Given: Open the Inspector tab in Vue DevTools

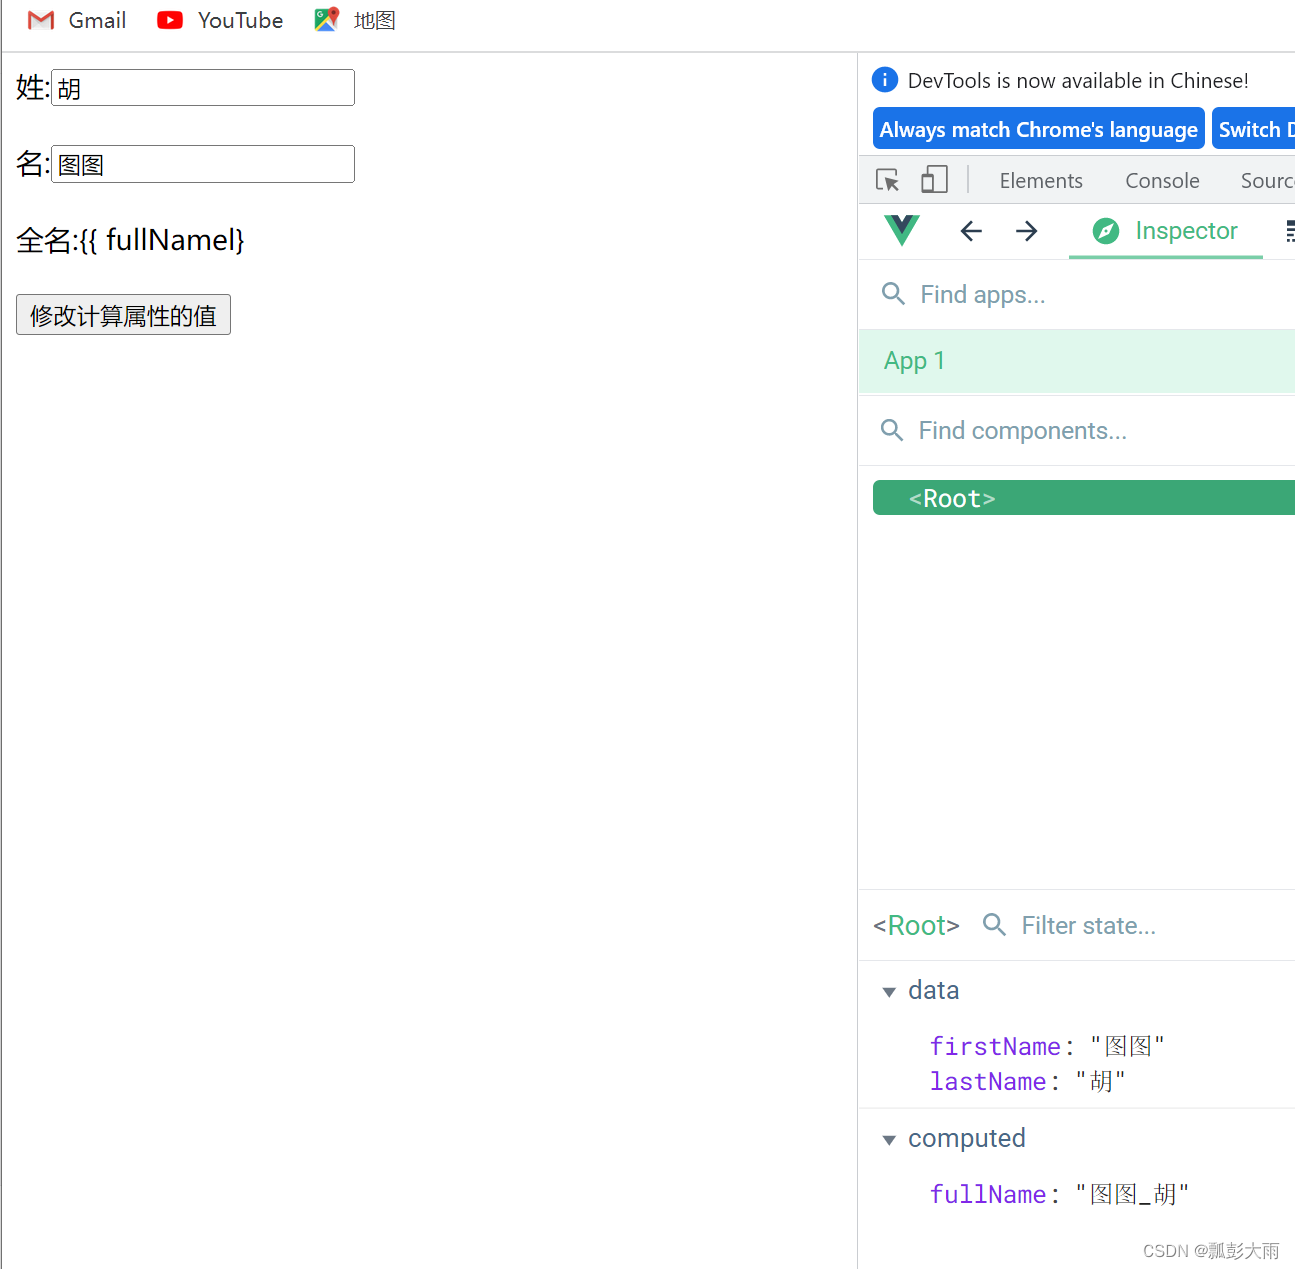Looking at the screenshot, I should (x=1185, y=231).
